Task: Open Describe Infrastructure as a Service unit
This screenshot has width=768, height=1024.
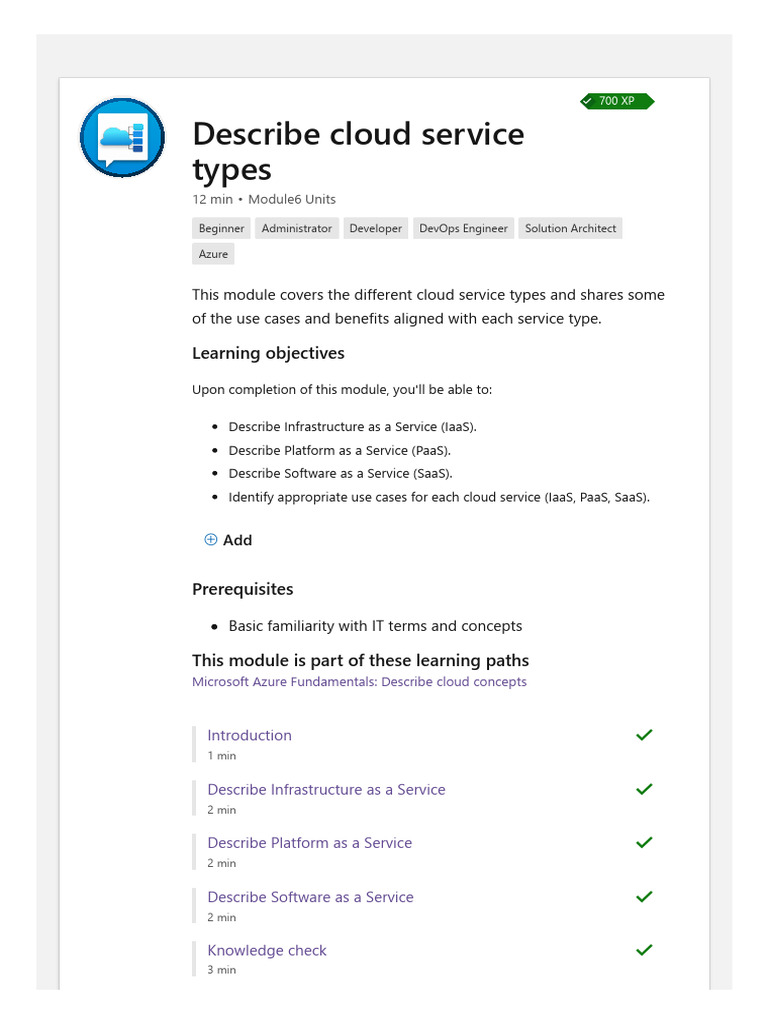Action: pos(326,790)
